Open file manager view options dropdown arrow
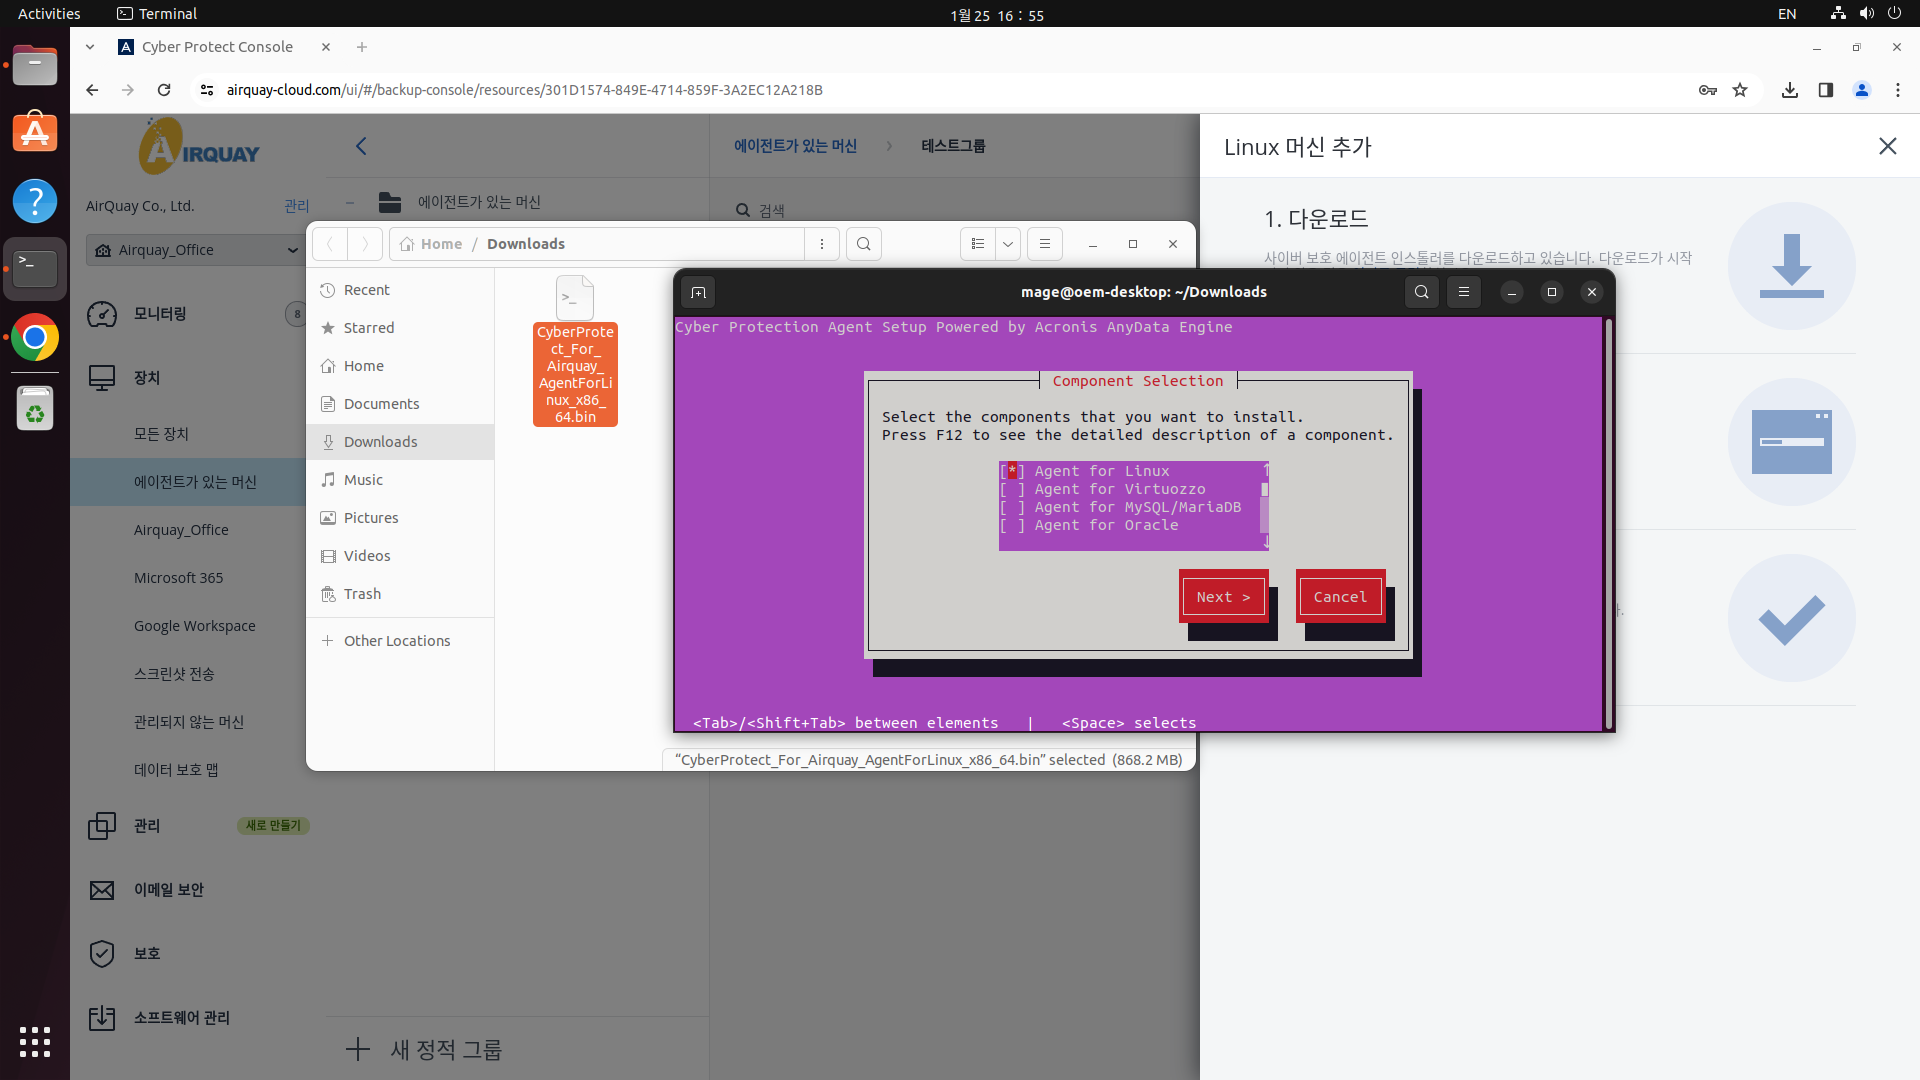 tap(1008, 244)
